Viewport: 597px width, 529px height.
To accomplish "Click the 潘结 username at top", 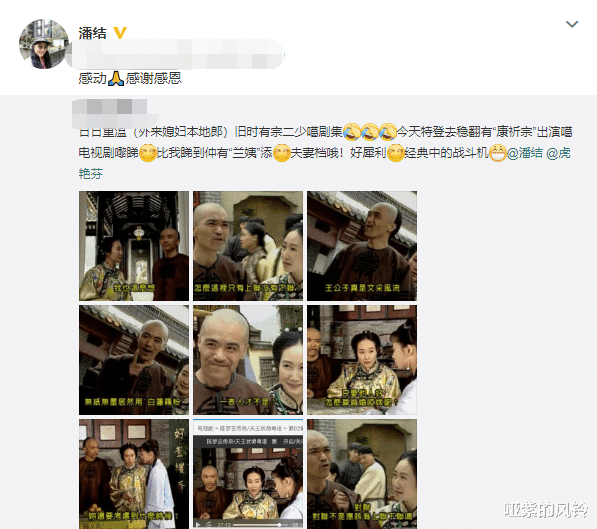I will [x=93, y=33].
